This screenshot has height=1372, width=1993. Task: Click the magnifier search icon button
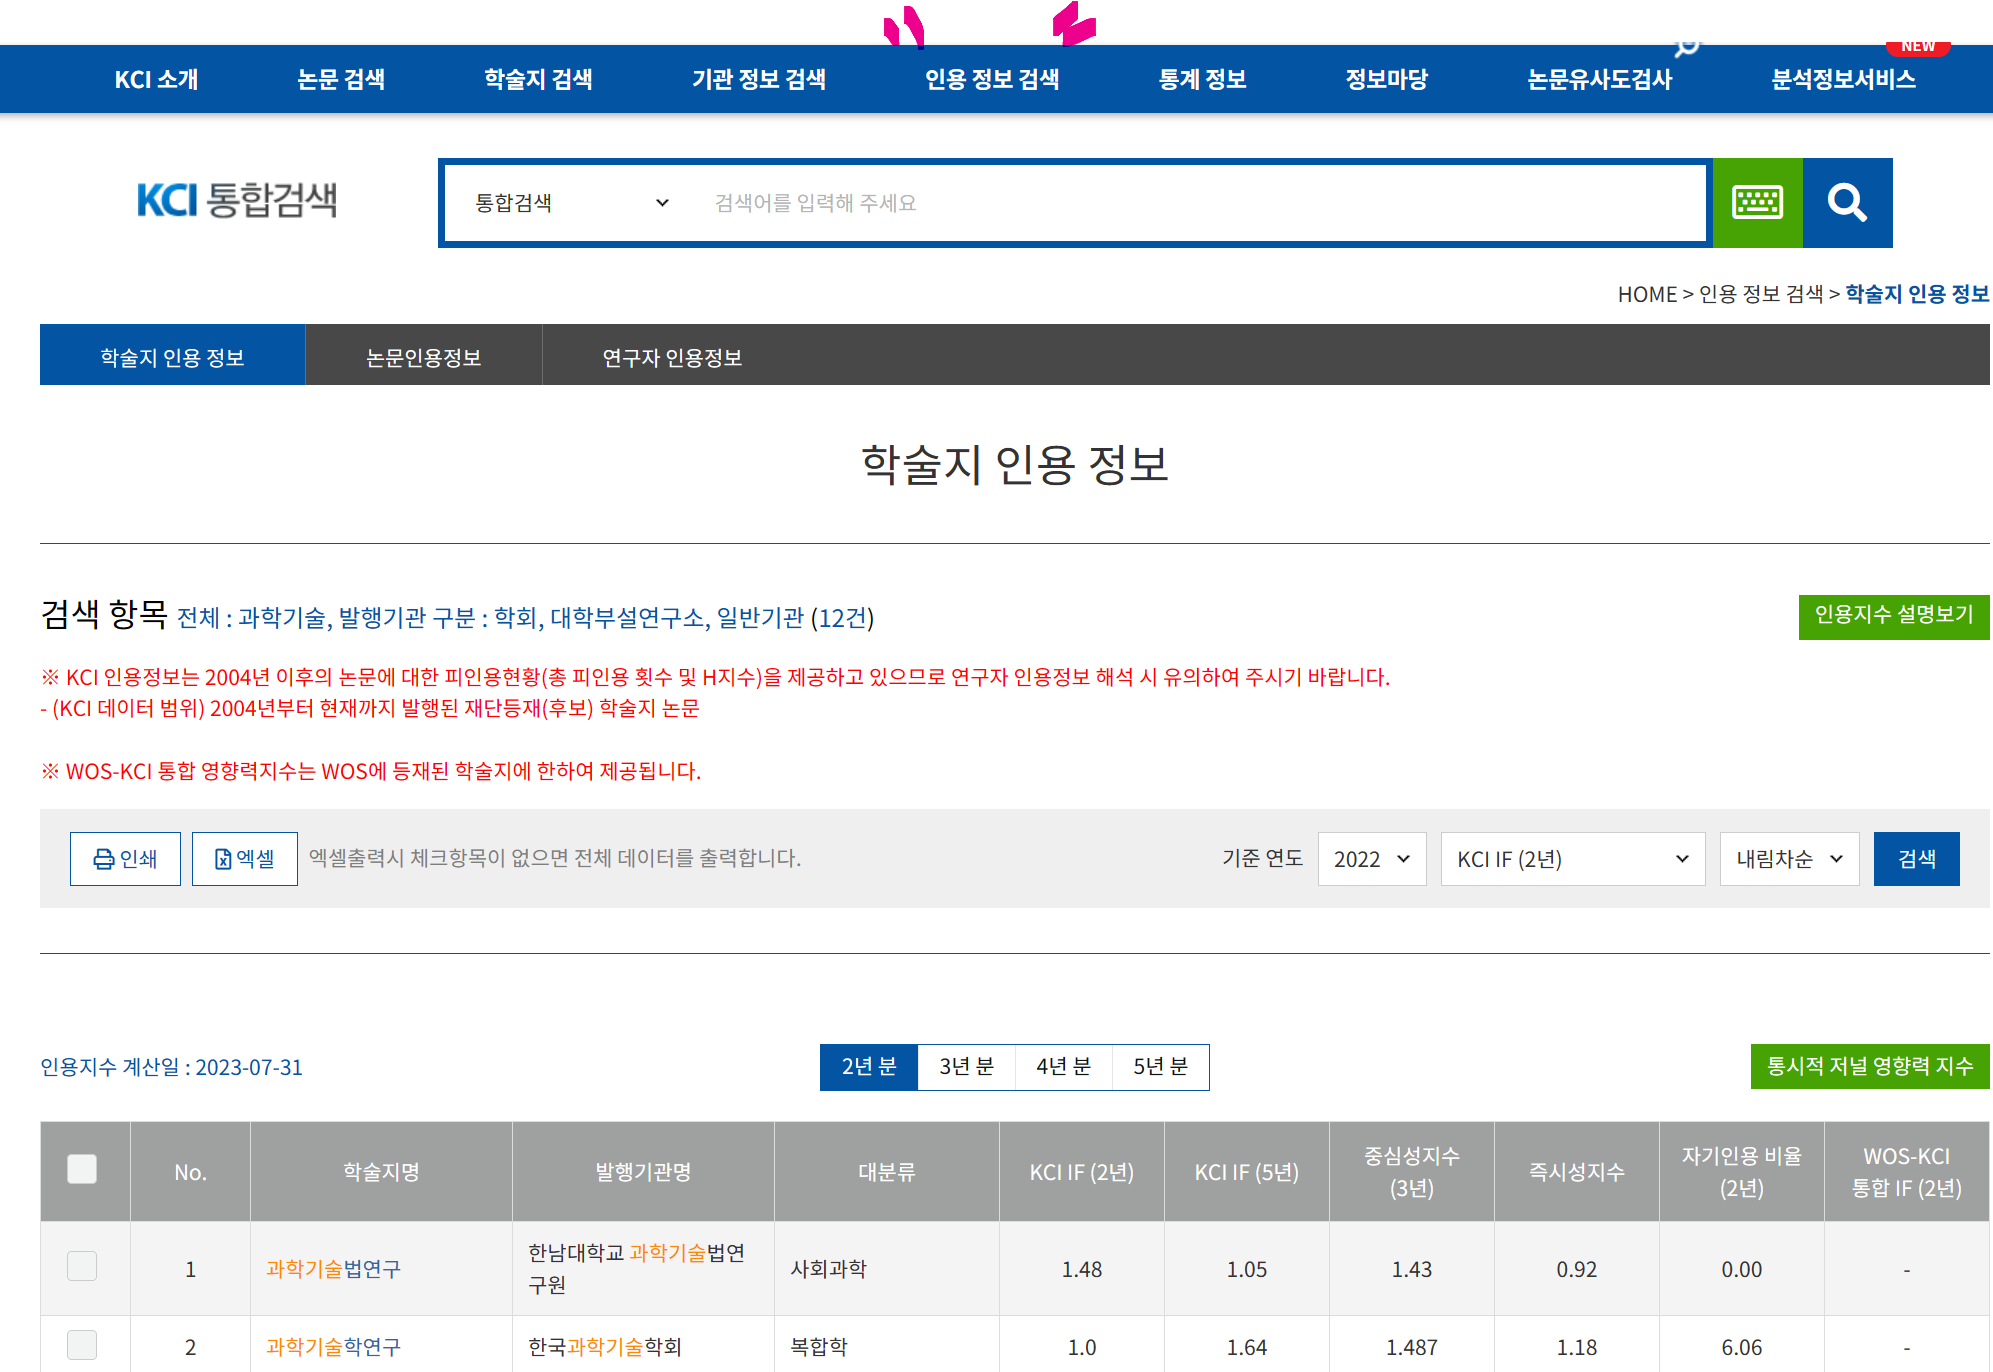[x=1847, y=203]
